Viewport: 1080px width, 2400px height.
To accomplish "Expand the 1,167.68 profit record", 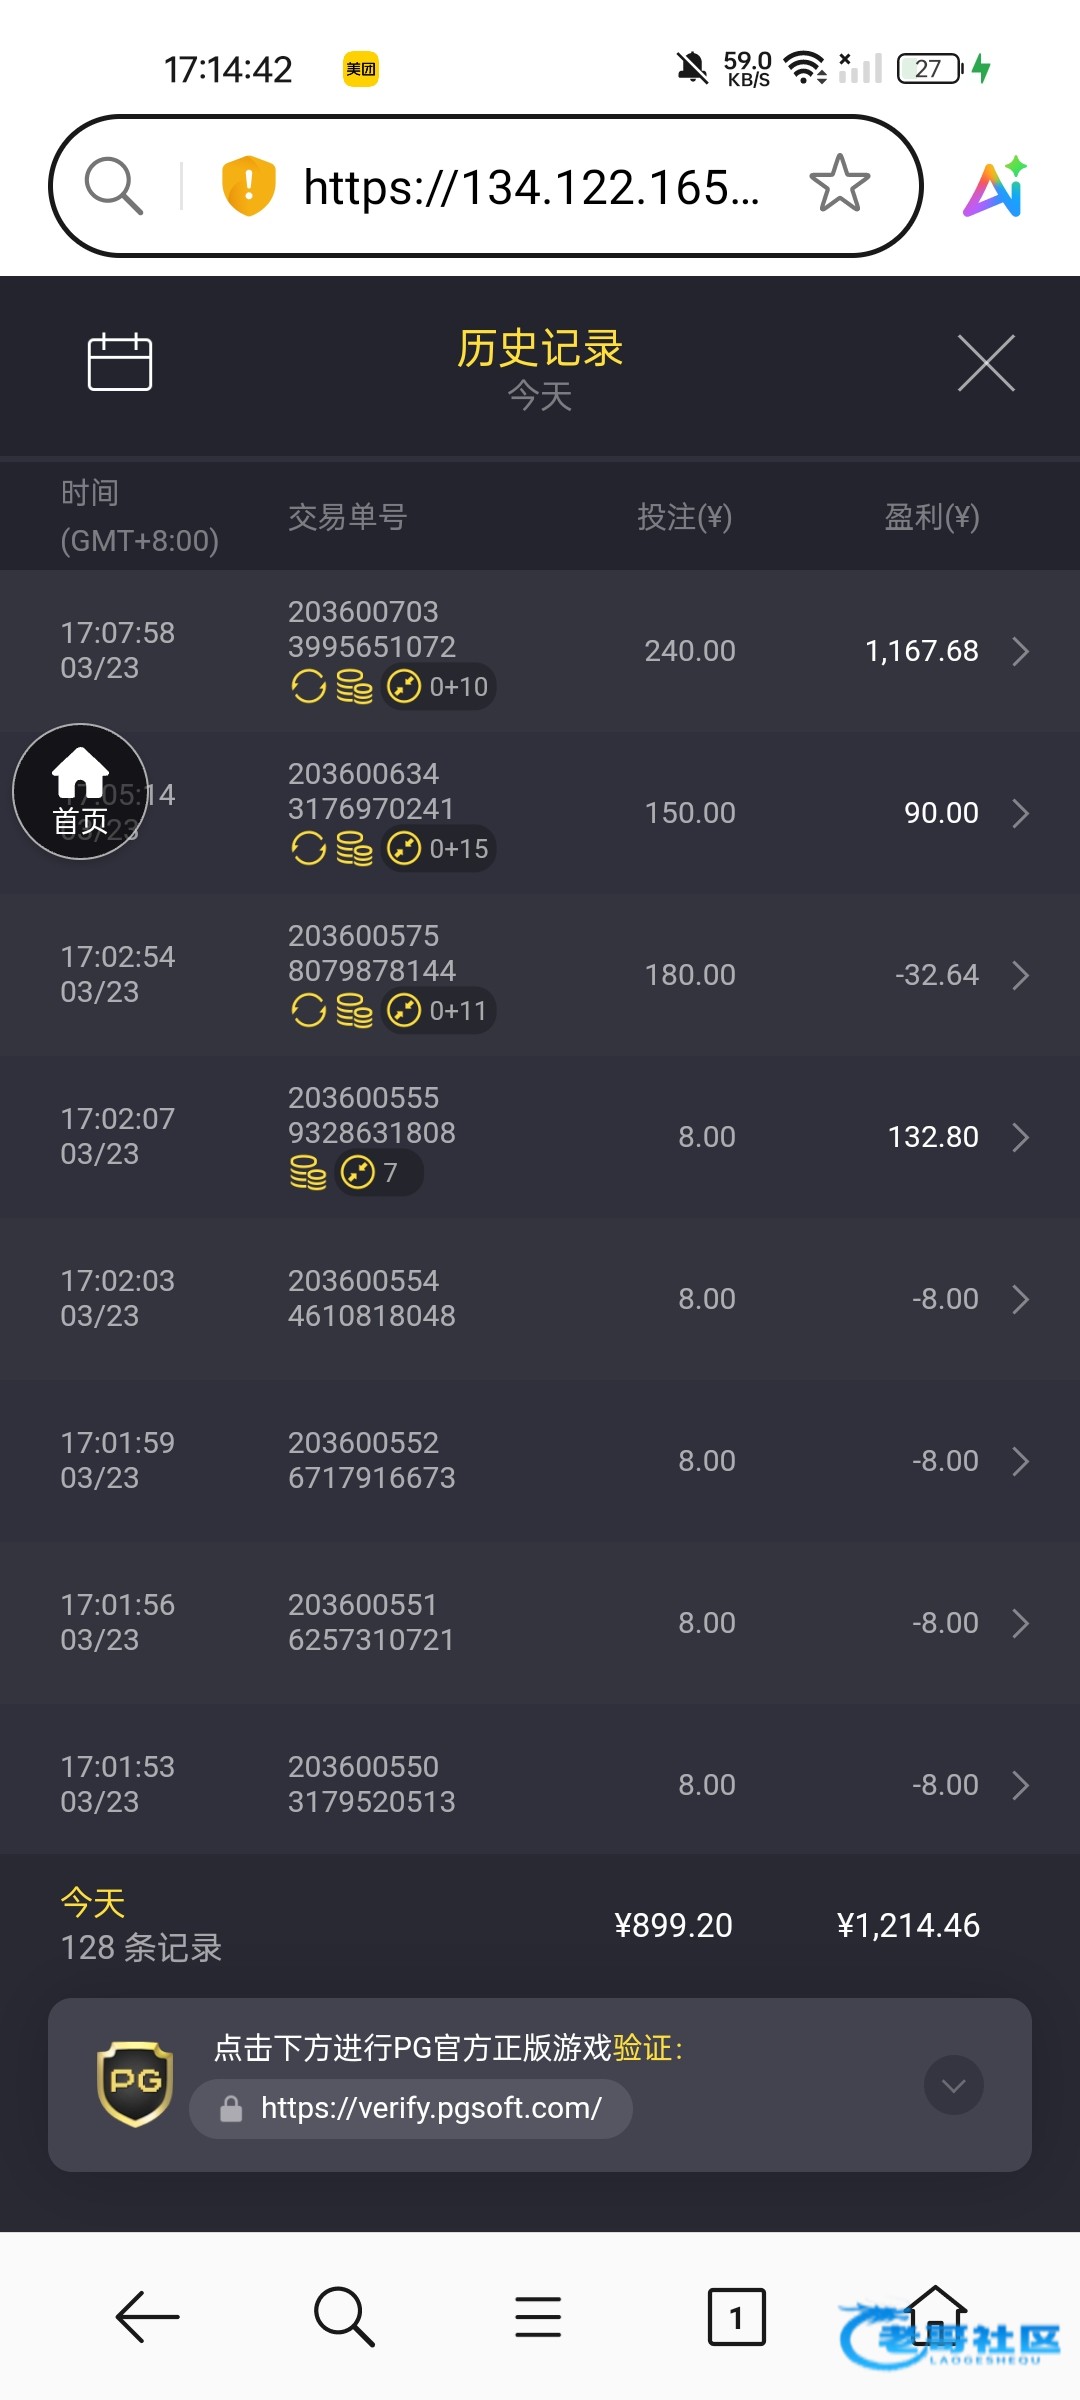I will pyautogui.click(x=1020, y=651).
